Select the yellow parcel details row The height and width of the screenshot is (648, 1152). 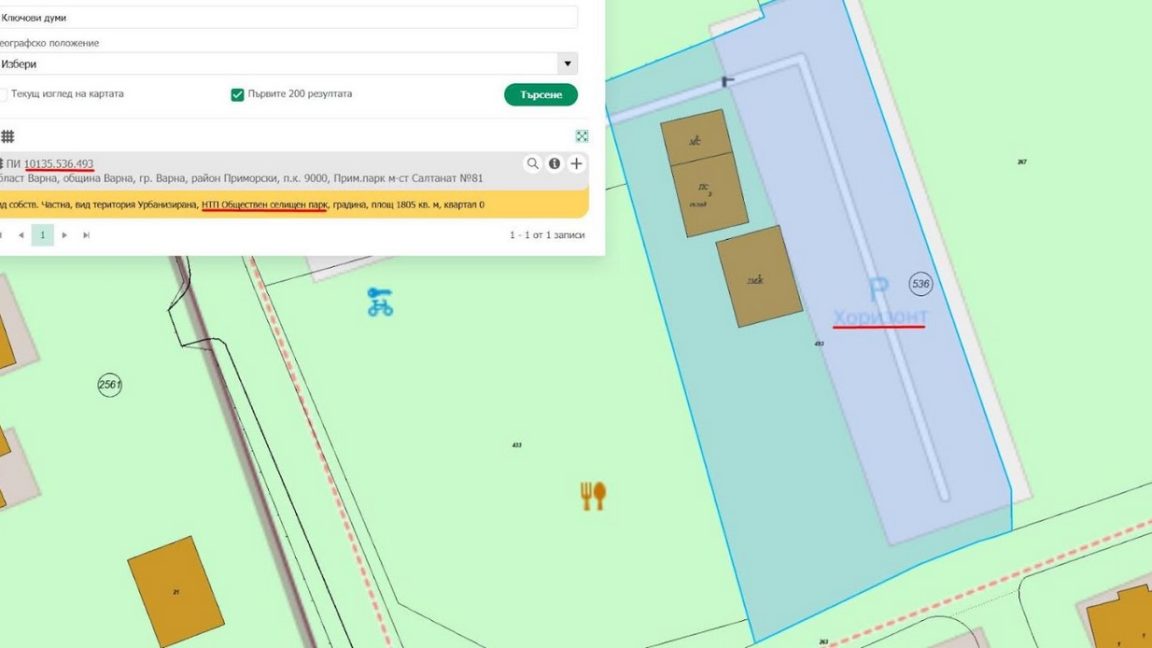click(x=290, y=205)
